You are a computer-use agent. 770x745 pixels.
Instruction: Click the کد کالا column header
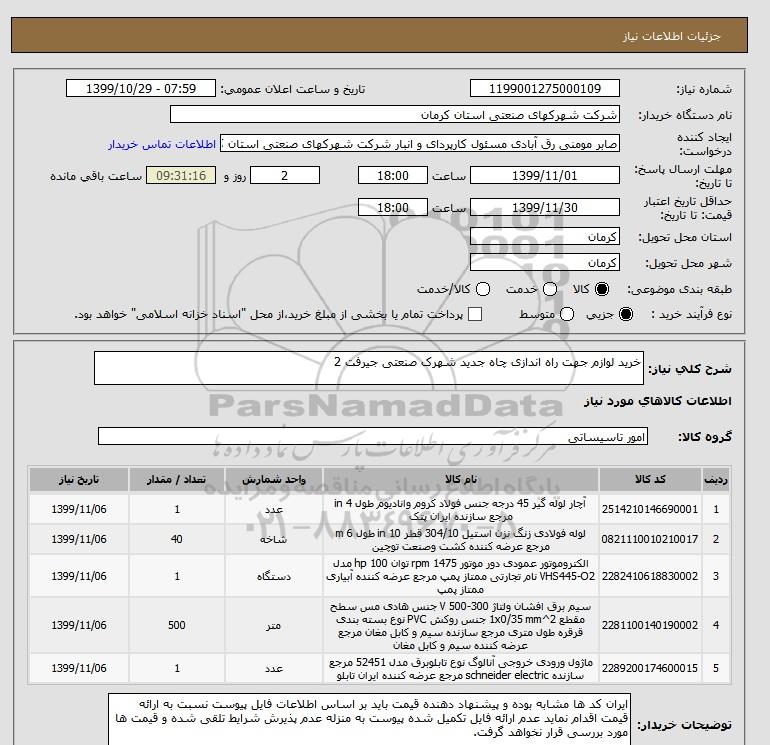tap(650, 480)
